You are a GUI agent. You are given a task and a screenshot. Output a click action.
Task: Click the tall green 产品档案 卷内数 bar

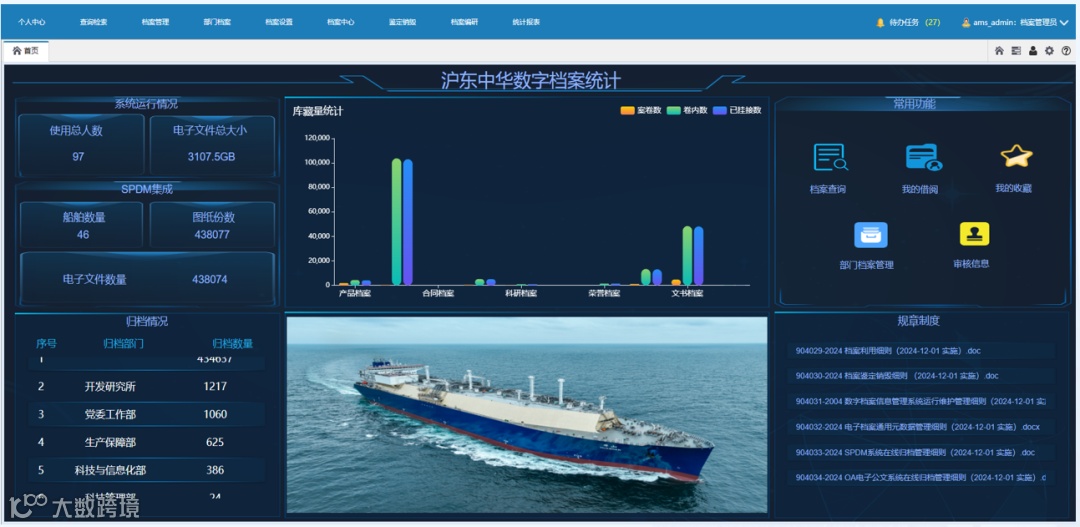click(x=396, y=222)
